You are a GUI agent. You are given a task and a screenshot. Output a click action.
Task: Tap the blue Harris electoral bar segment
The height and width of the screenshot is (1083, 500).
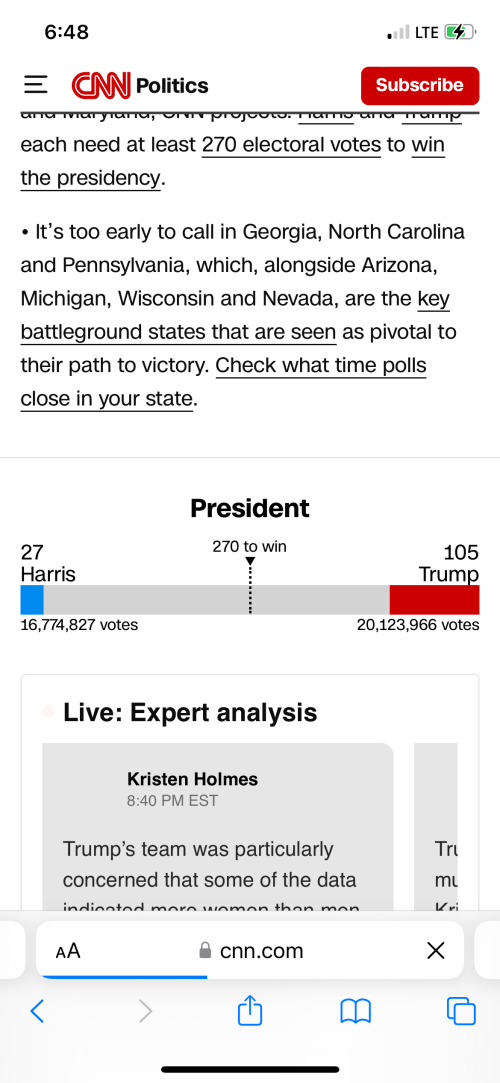pos(32,600)
